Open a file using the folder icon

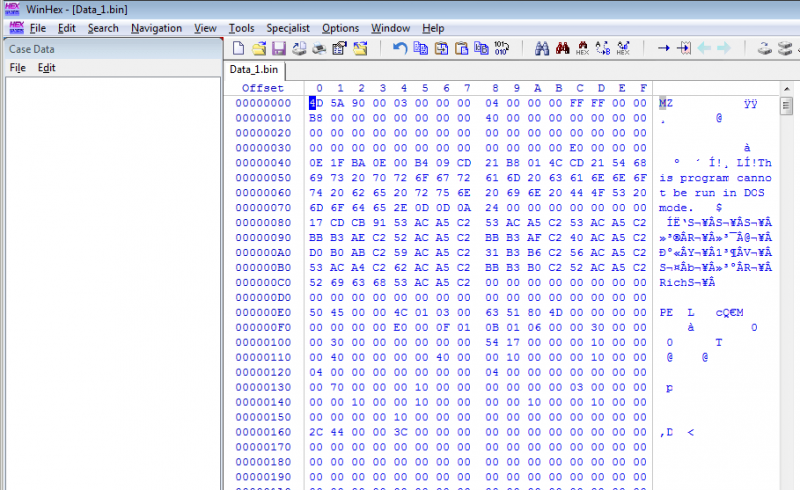coord(259,48)
